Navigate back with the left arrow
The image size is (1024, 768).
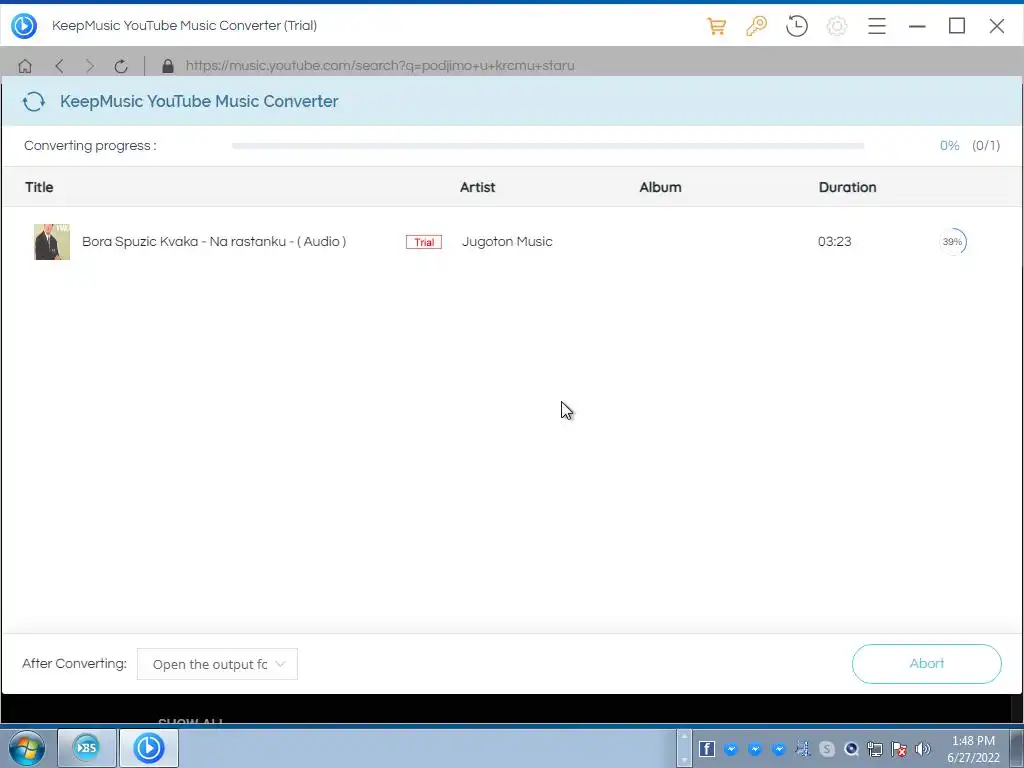59,66
